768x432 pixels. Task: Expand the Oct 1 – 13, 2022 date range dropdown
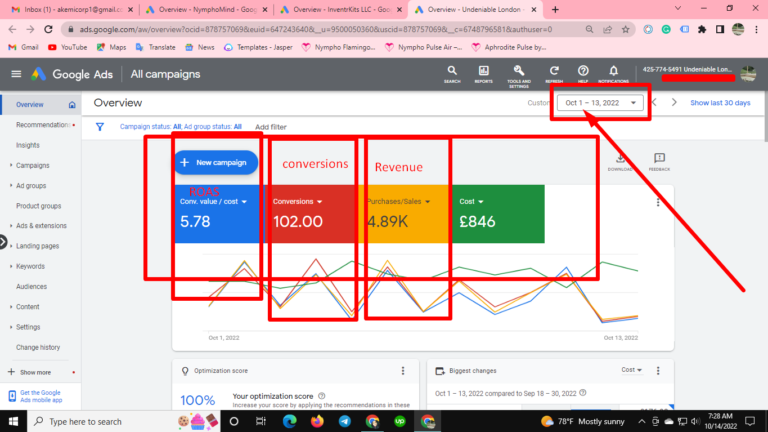pos(601,103)
